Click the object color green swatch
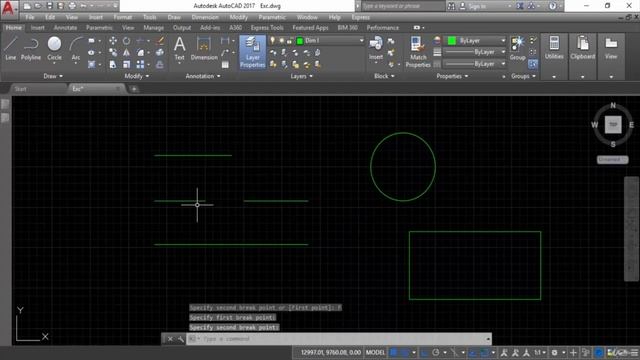 pos(452,40)
